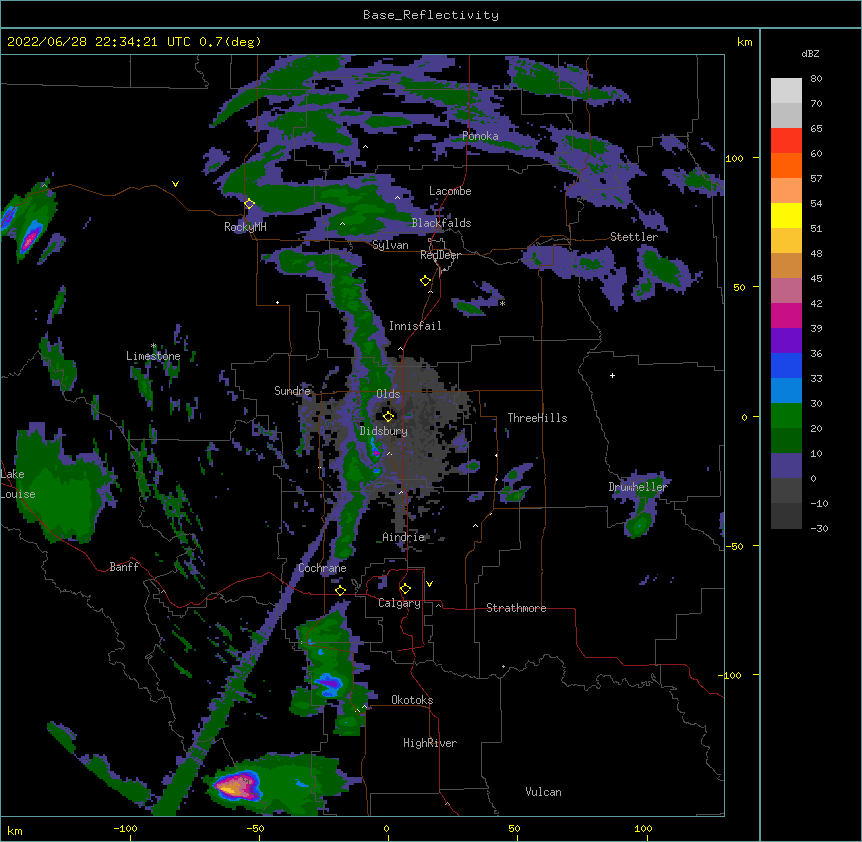Screen dimensions: 862x842
Task: Click the Cochrane town label
Action: (322, 568)
